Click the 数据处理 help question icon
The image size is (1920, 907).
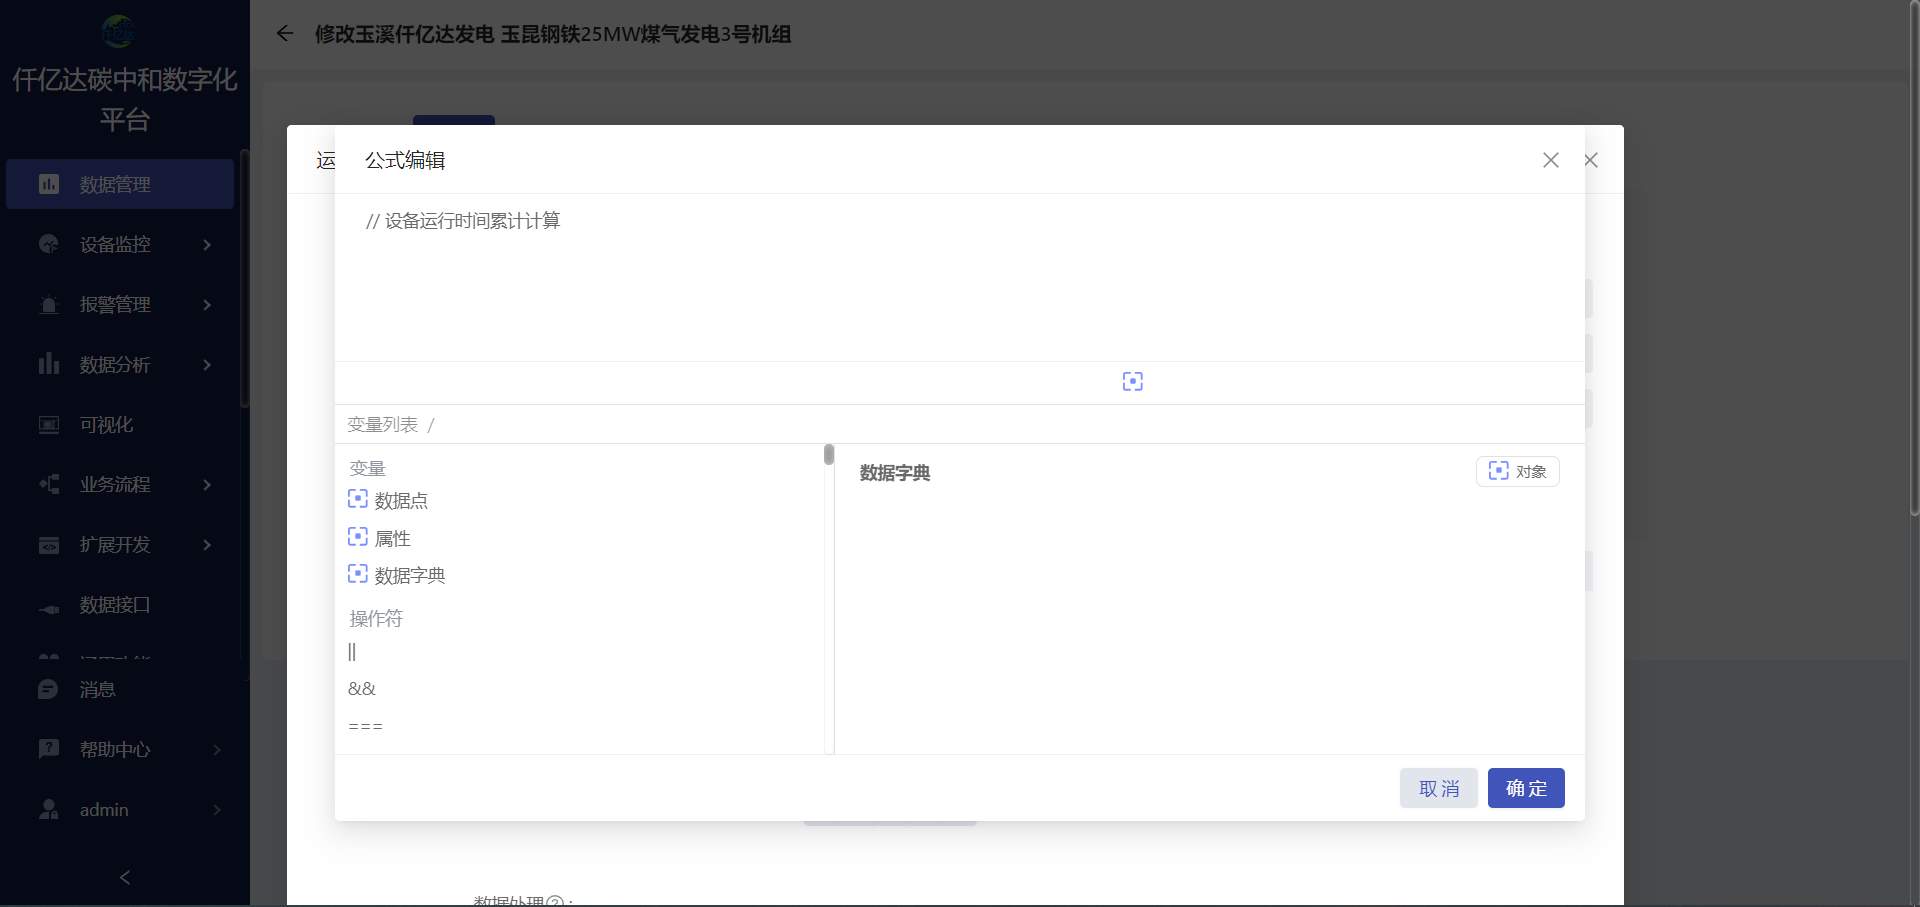[556, 901]
